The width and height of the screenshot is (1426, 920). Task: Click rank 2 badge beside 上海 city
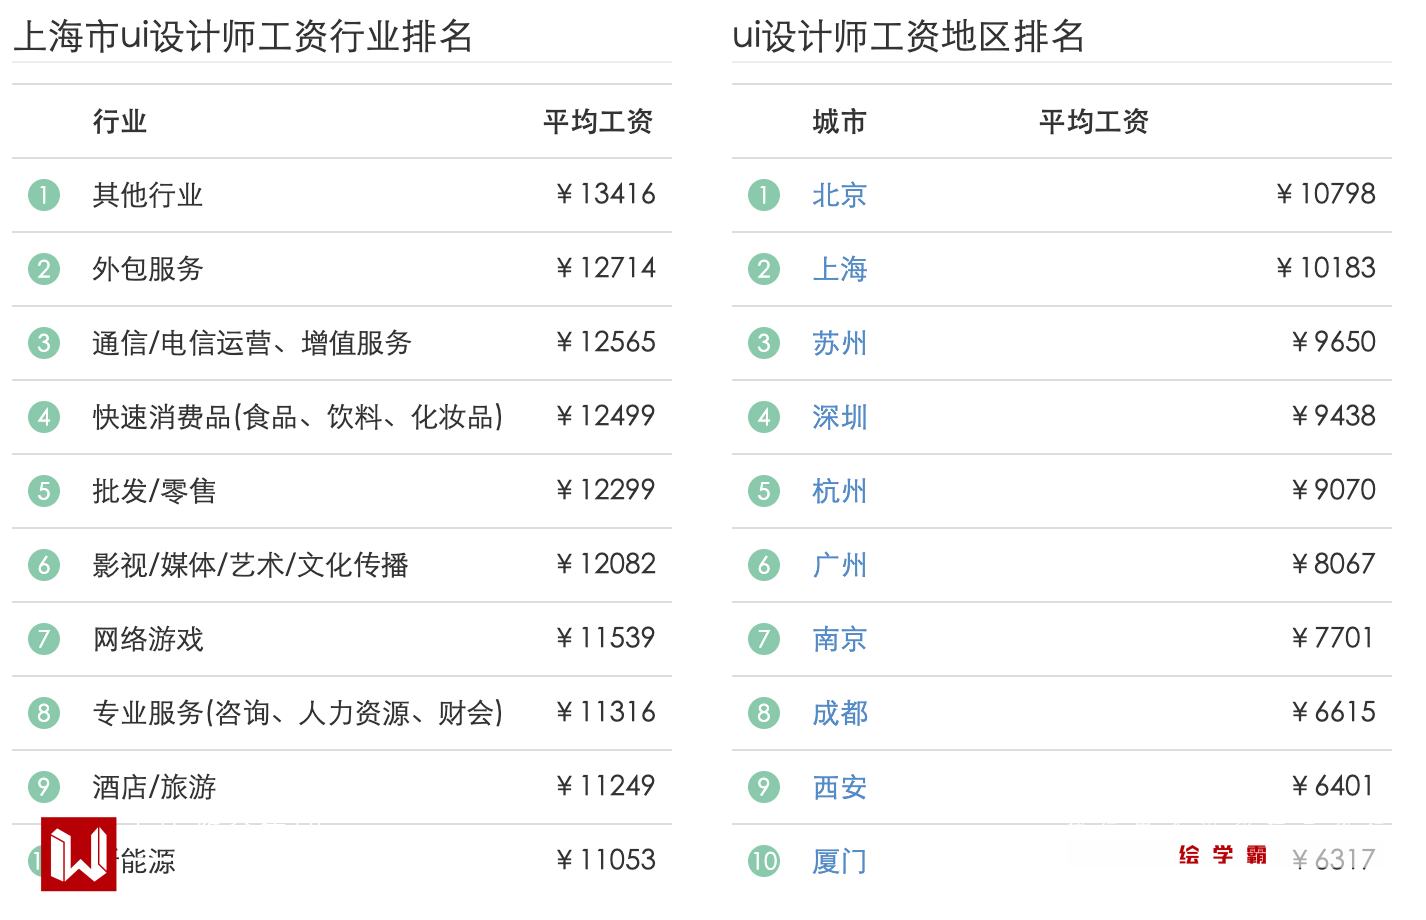tap(764, 269)
